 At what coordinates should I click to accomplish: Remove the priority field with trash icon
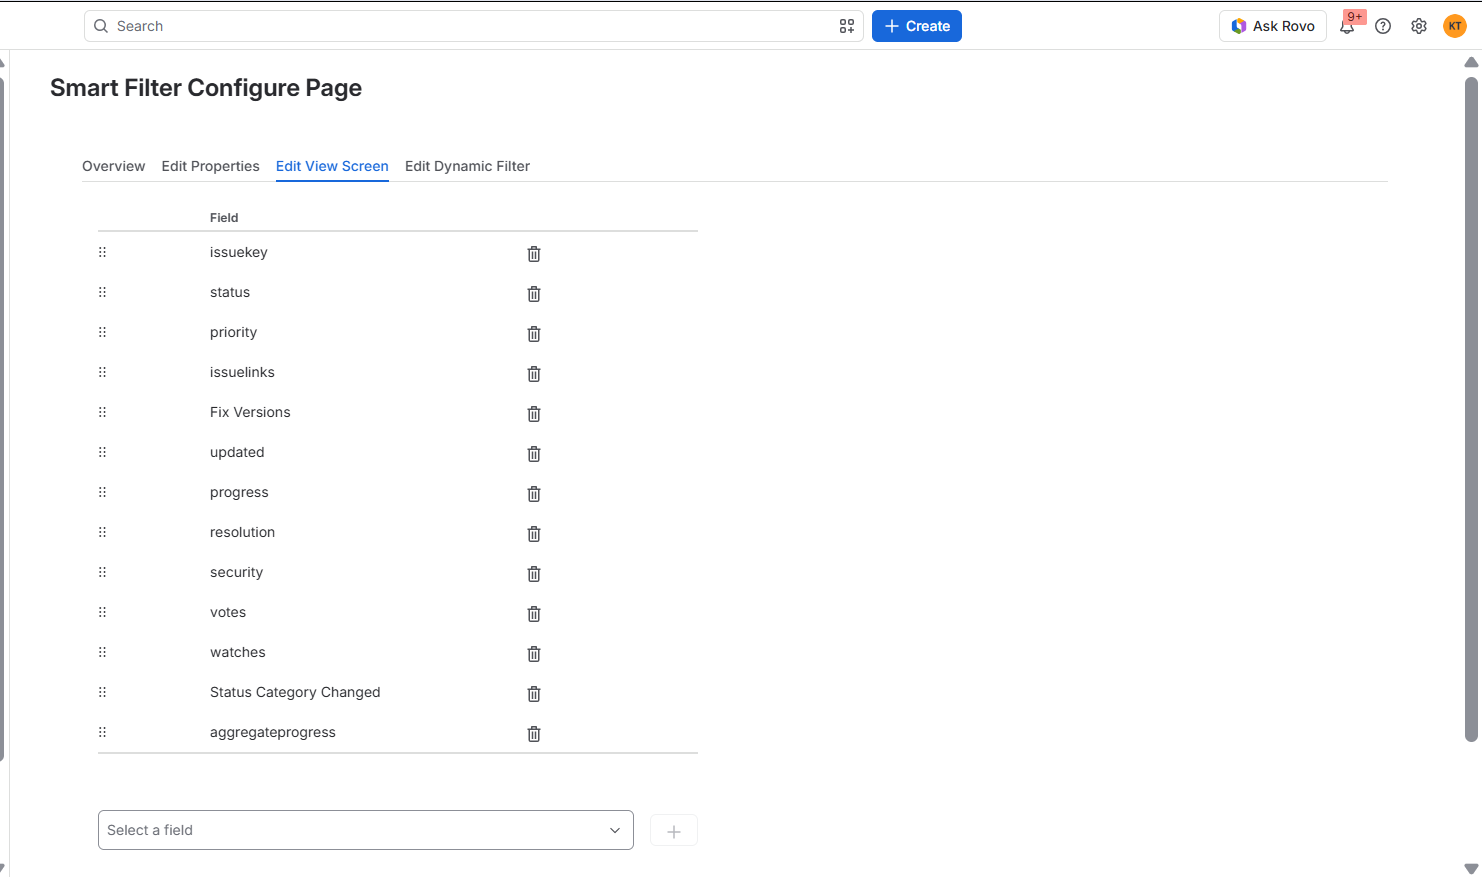tap(534, 334)
